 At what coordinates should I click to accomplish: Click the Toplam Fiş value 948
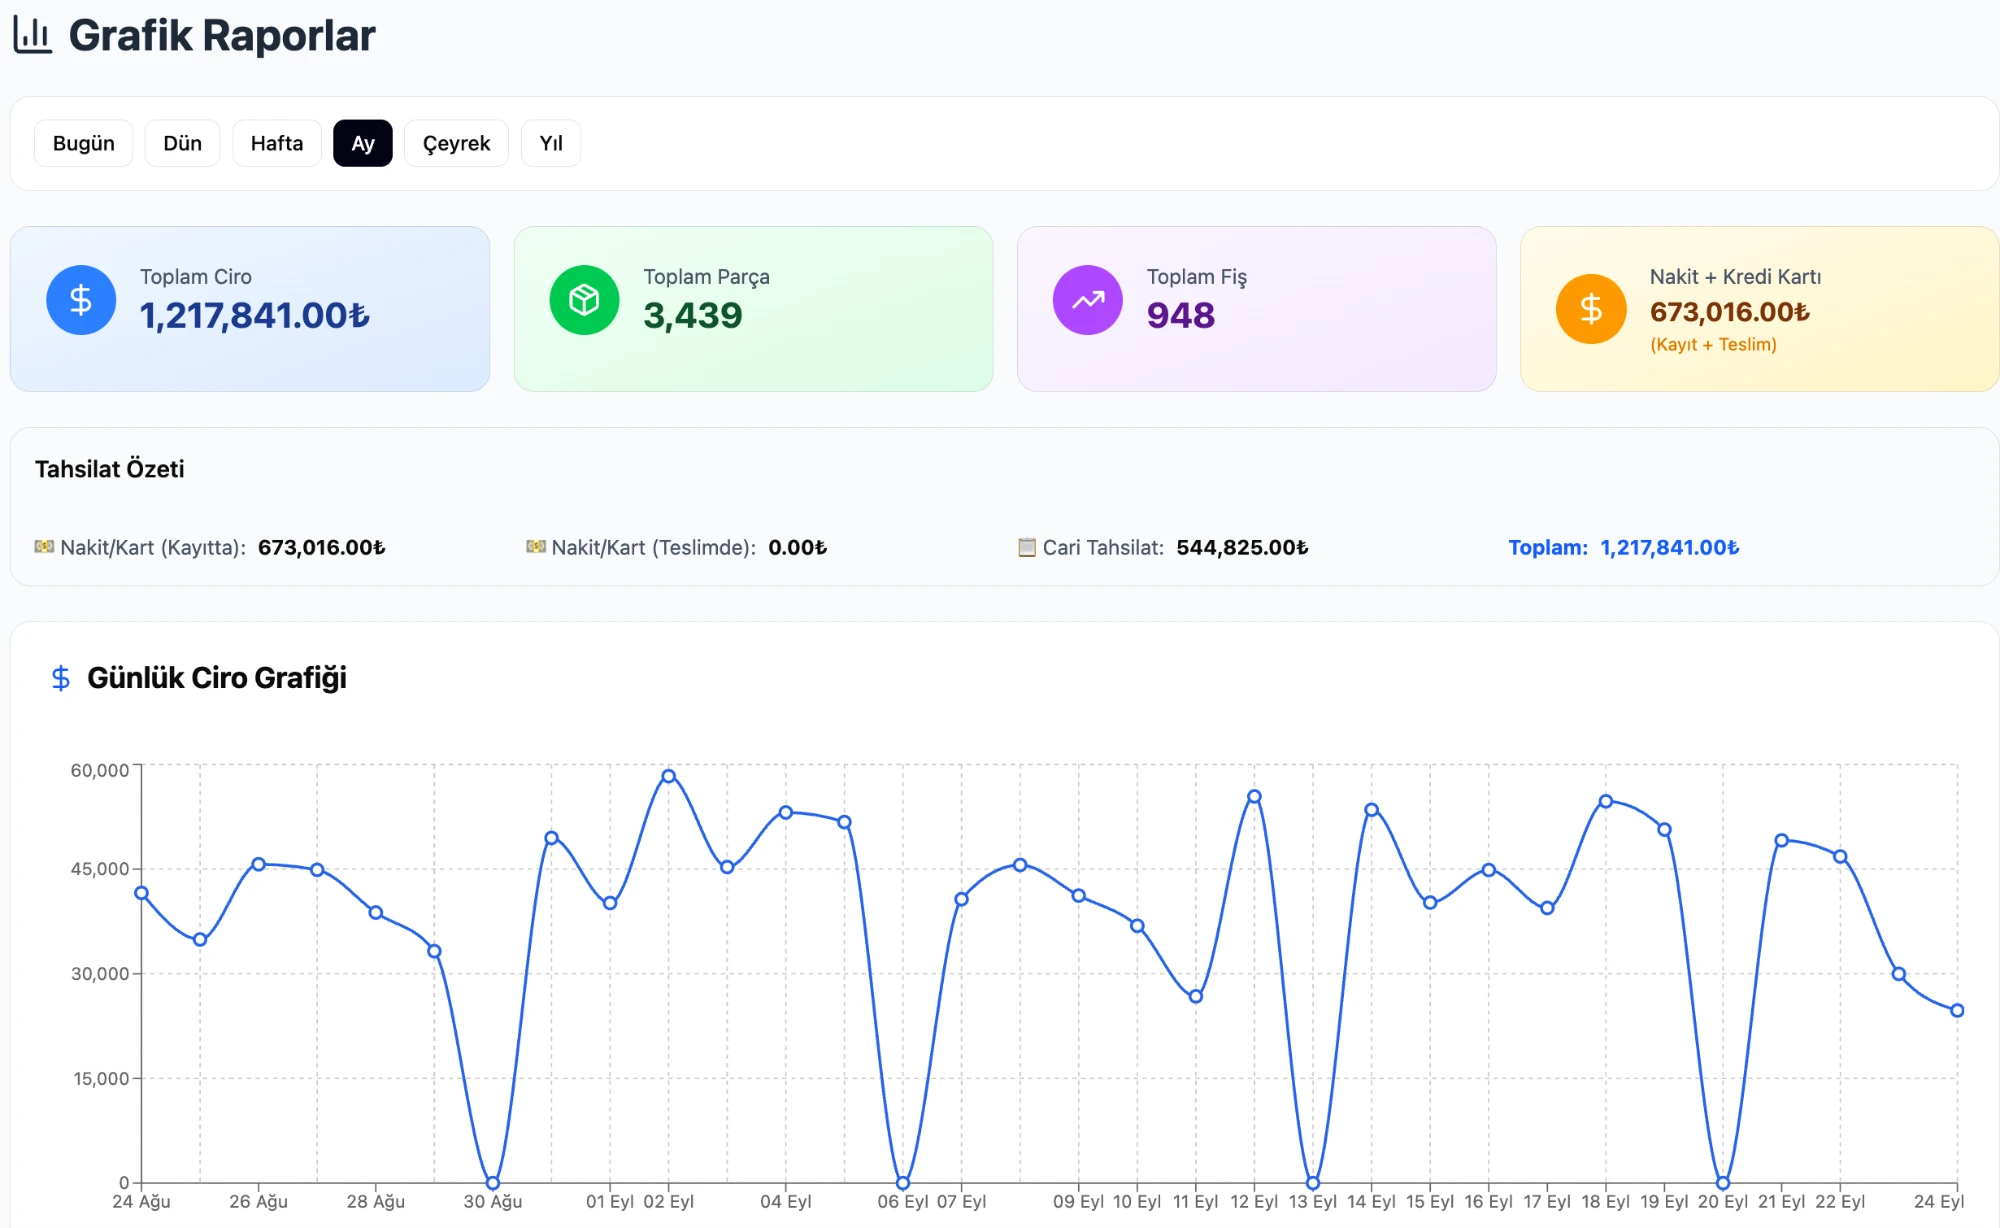(1181, 316)
